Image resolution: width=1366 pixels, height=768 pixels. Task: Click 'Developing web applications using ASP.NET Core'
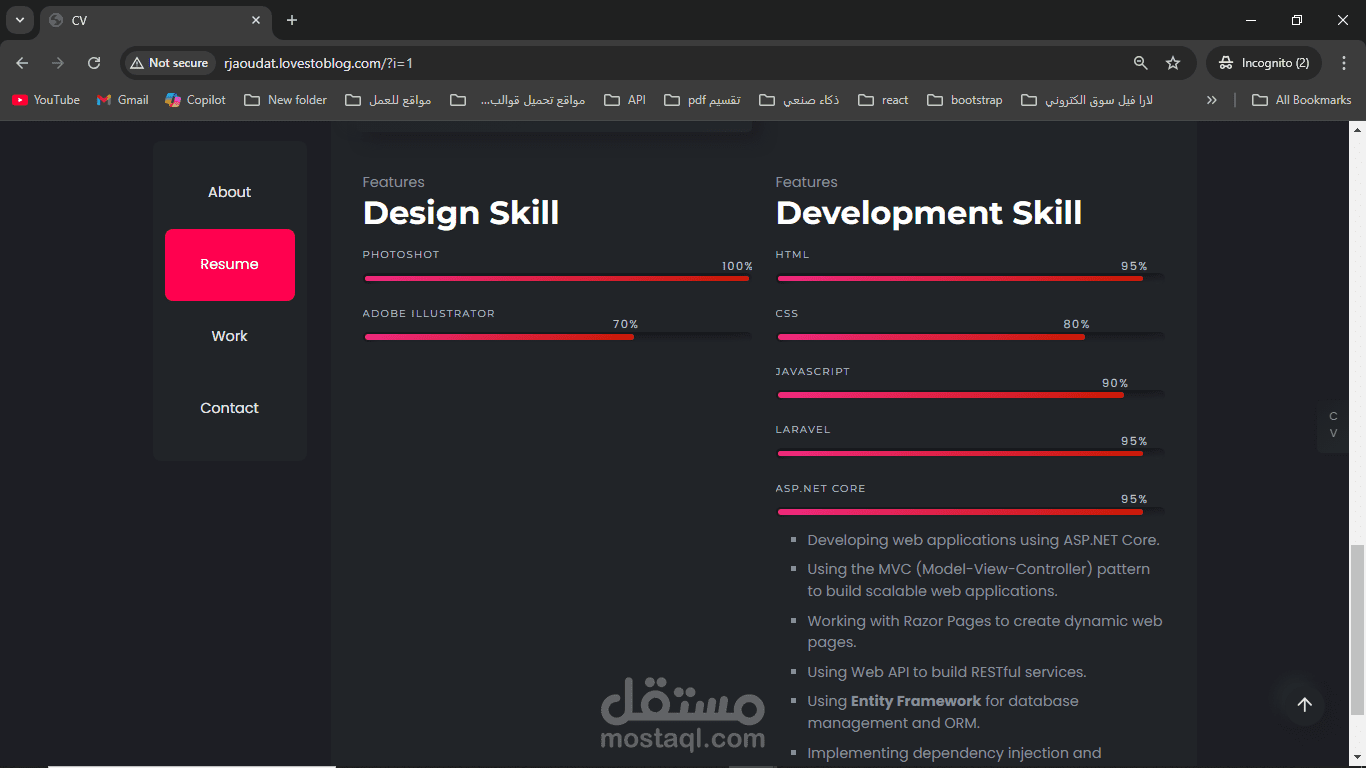pyautogui.click(x=983, y=540)
